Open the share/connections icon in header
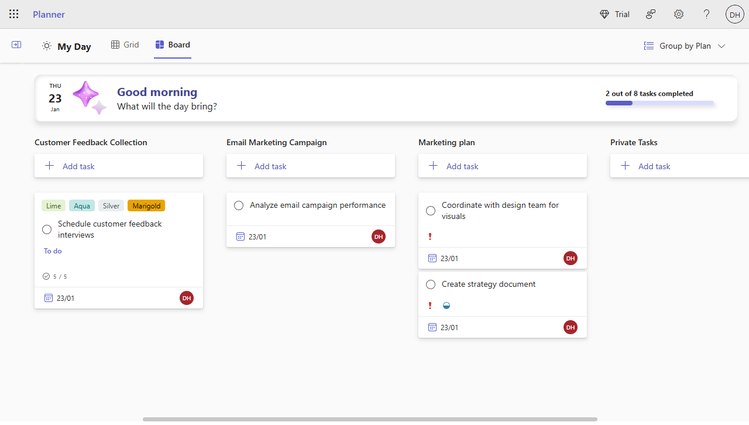 click(x=651, y=14)
